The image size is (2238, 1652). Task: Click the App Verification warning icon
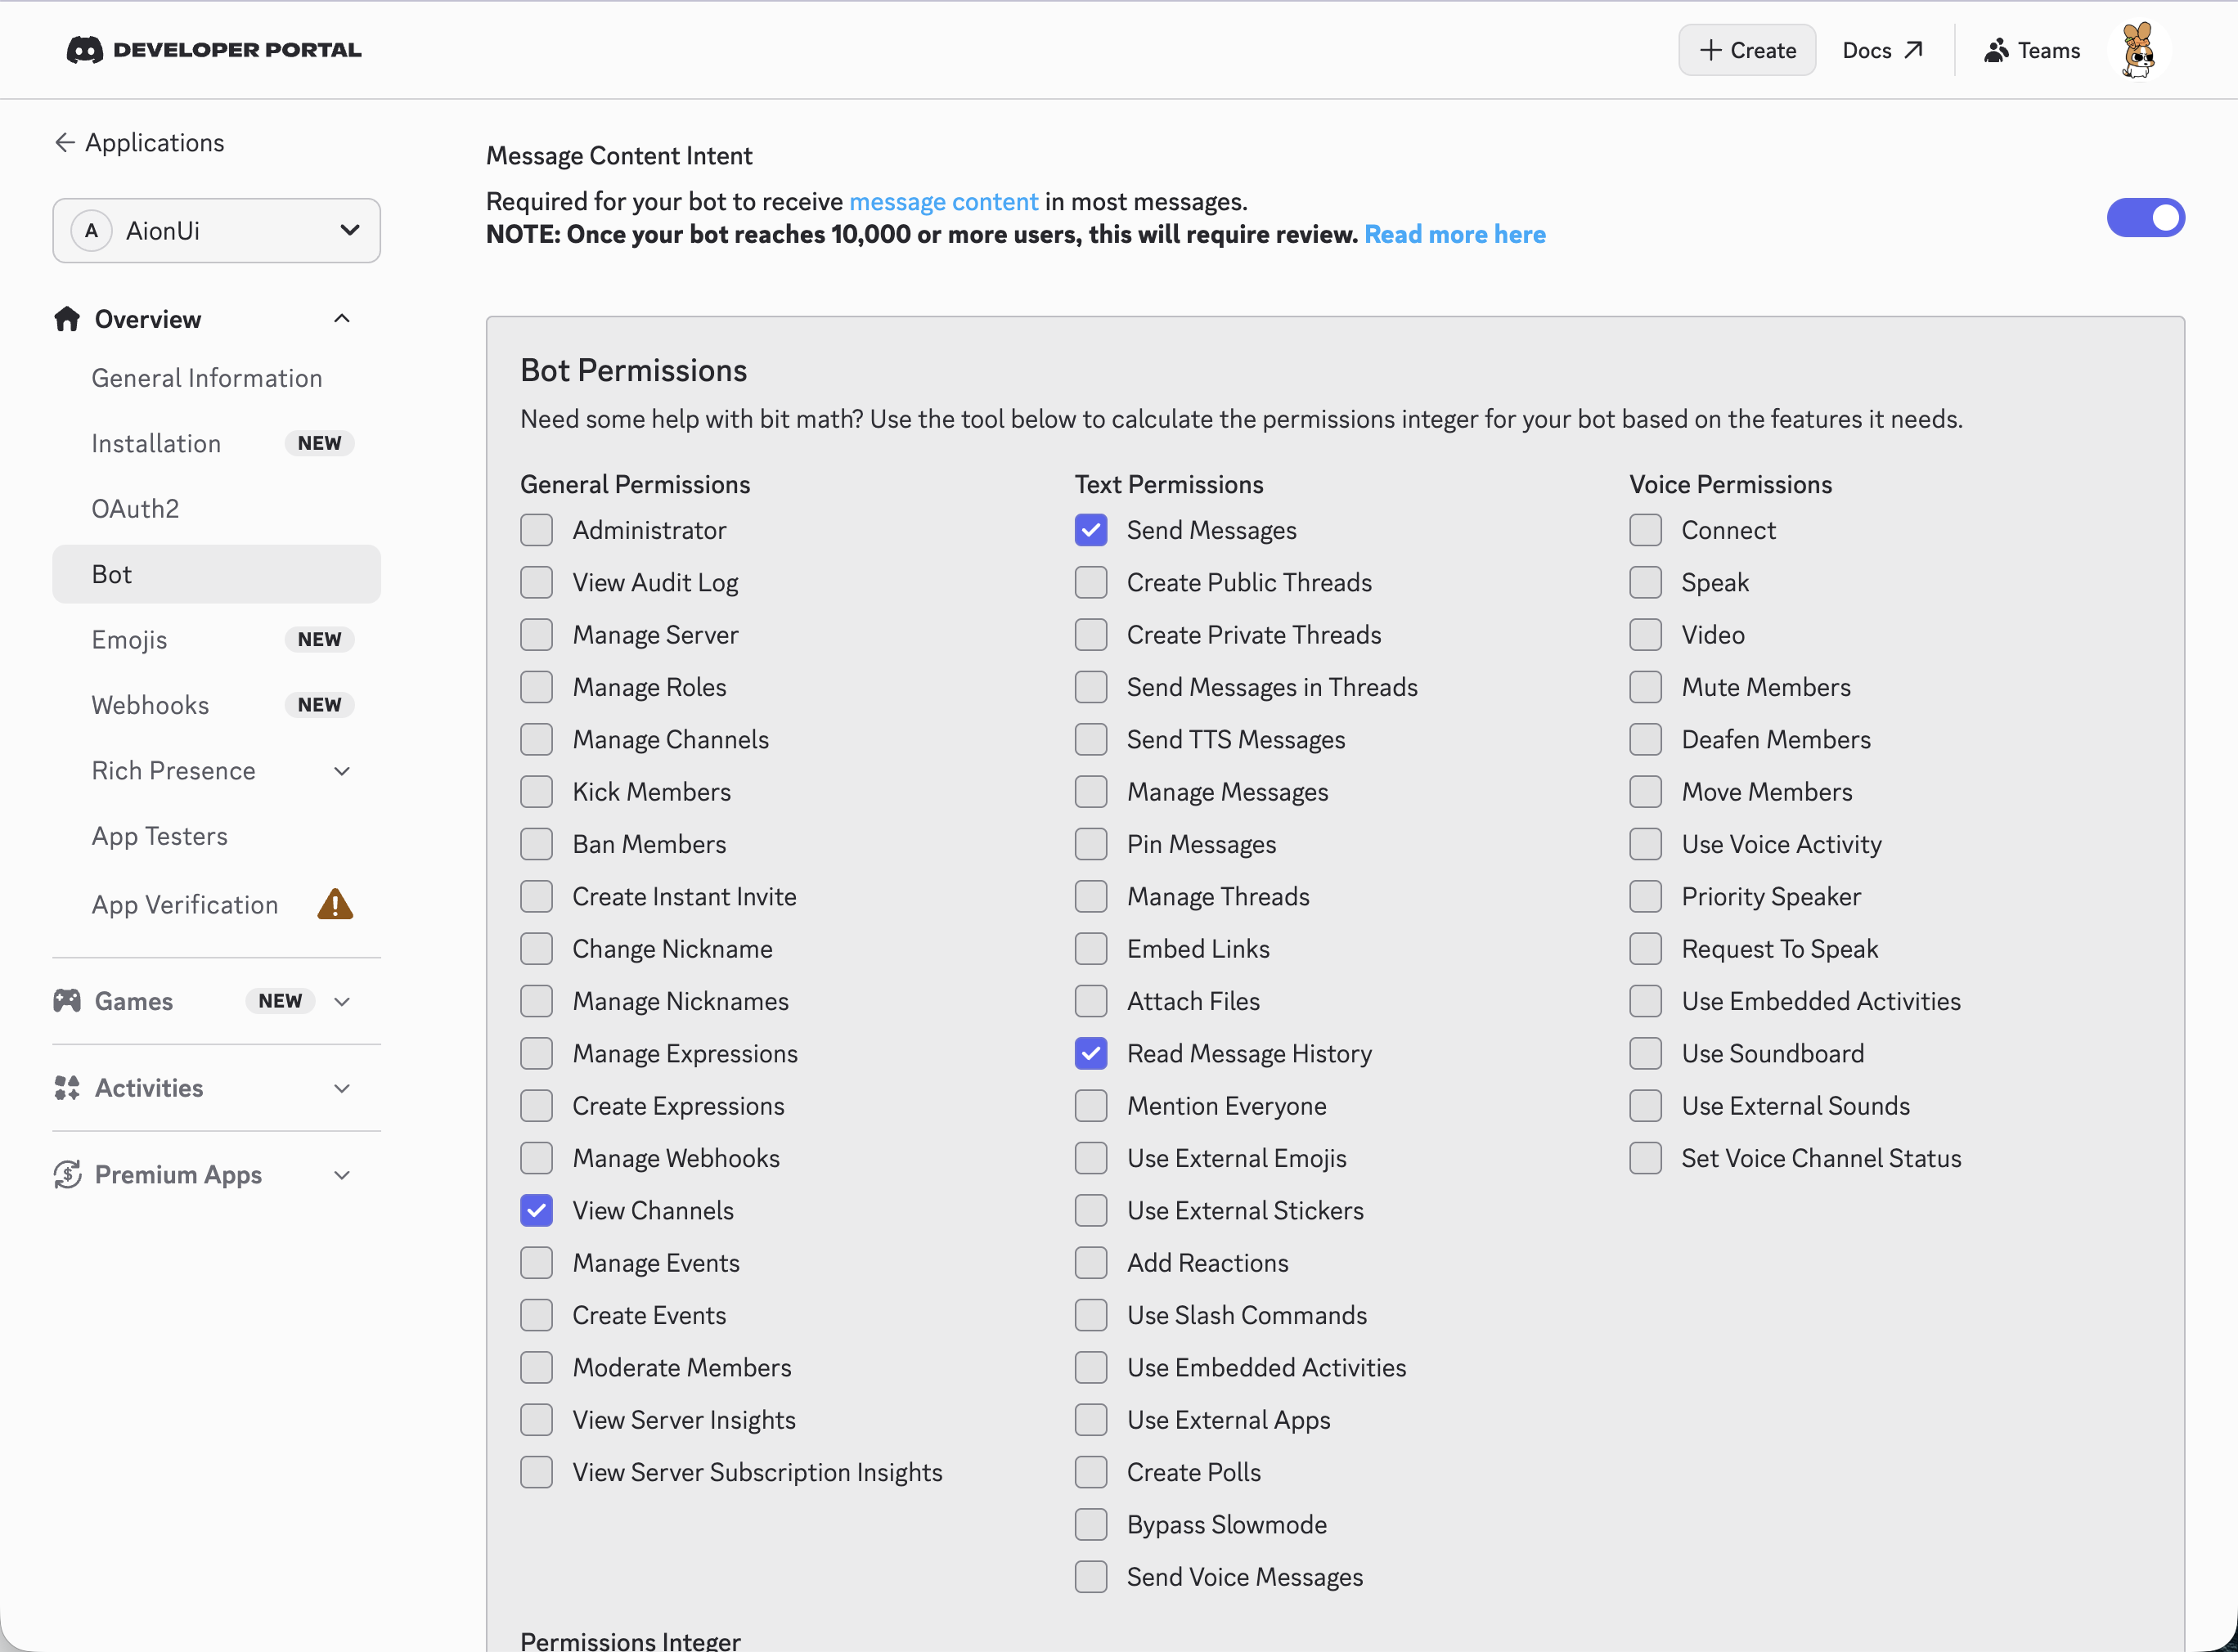click(x=335, y=904)
